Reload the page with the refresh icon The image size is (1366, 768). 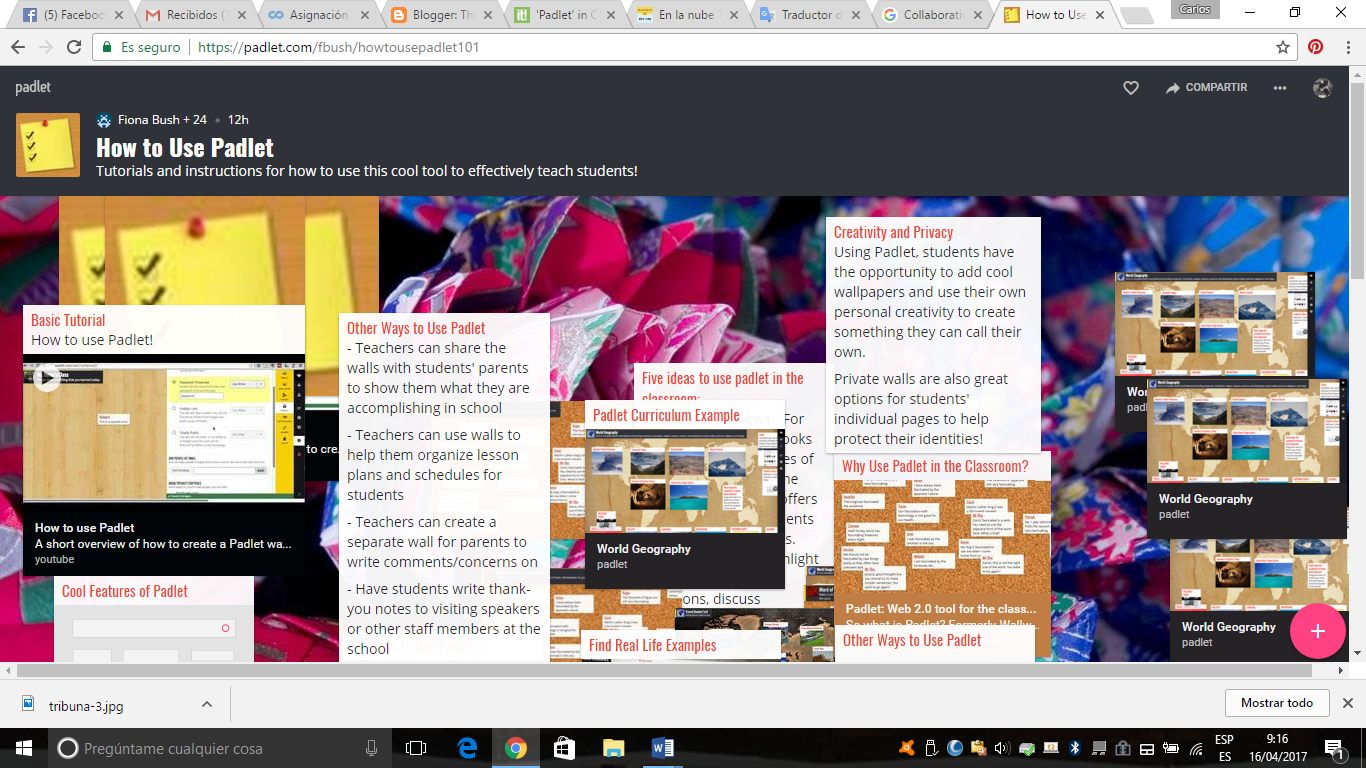[74, 47]
